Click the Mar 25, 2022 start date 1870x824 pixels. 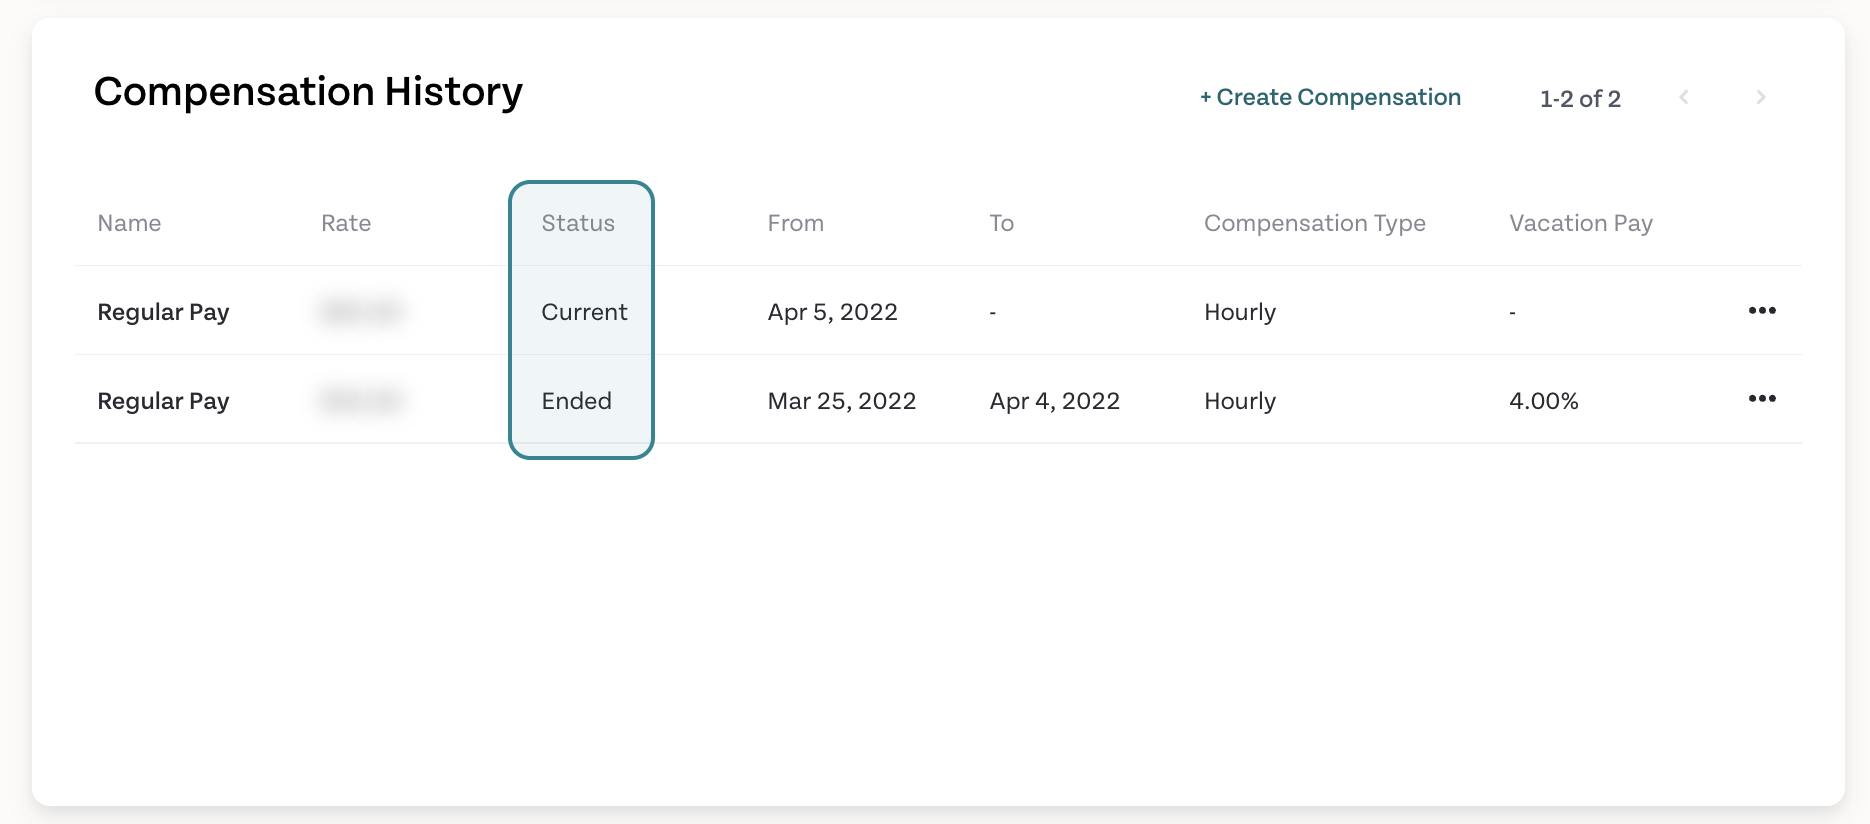pyautogui.click(x=842, y=401)
